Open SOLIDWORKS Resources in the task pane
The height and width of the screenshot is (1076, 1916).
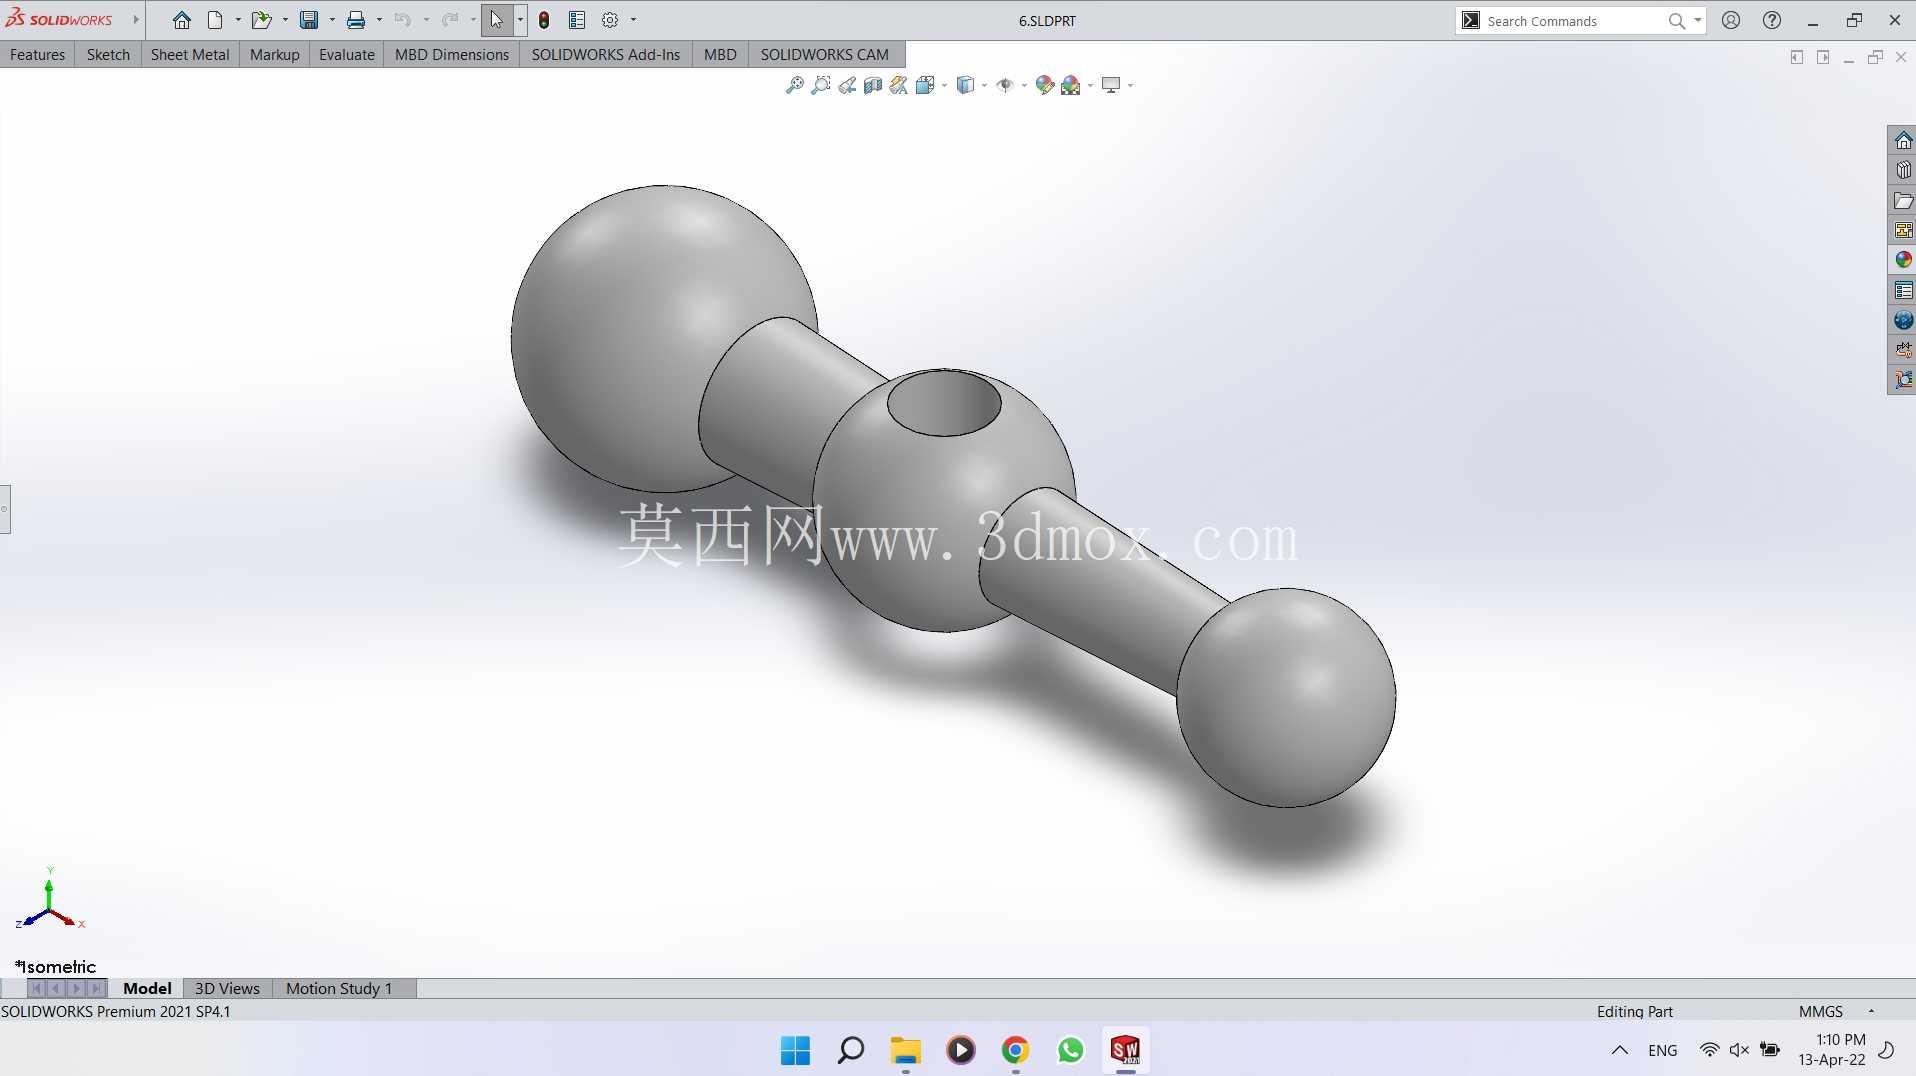(x=1903, y=141)
